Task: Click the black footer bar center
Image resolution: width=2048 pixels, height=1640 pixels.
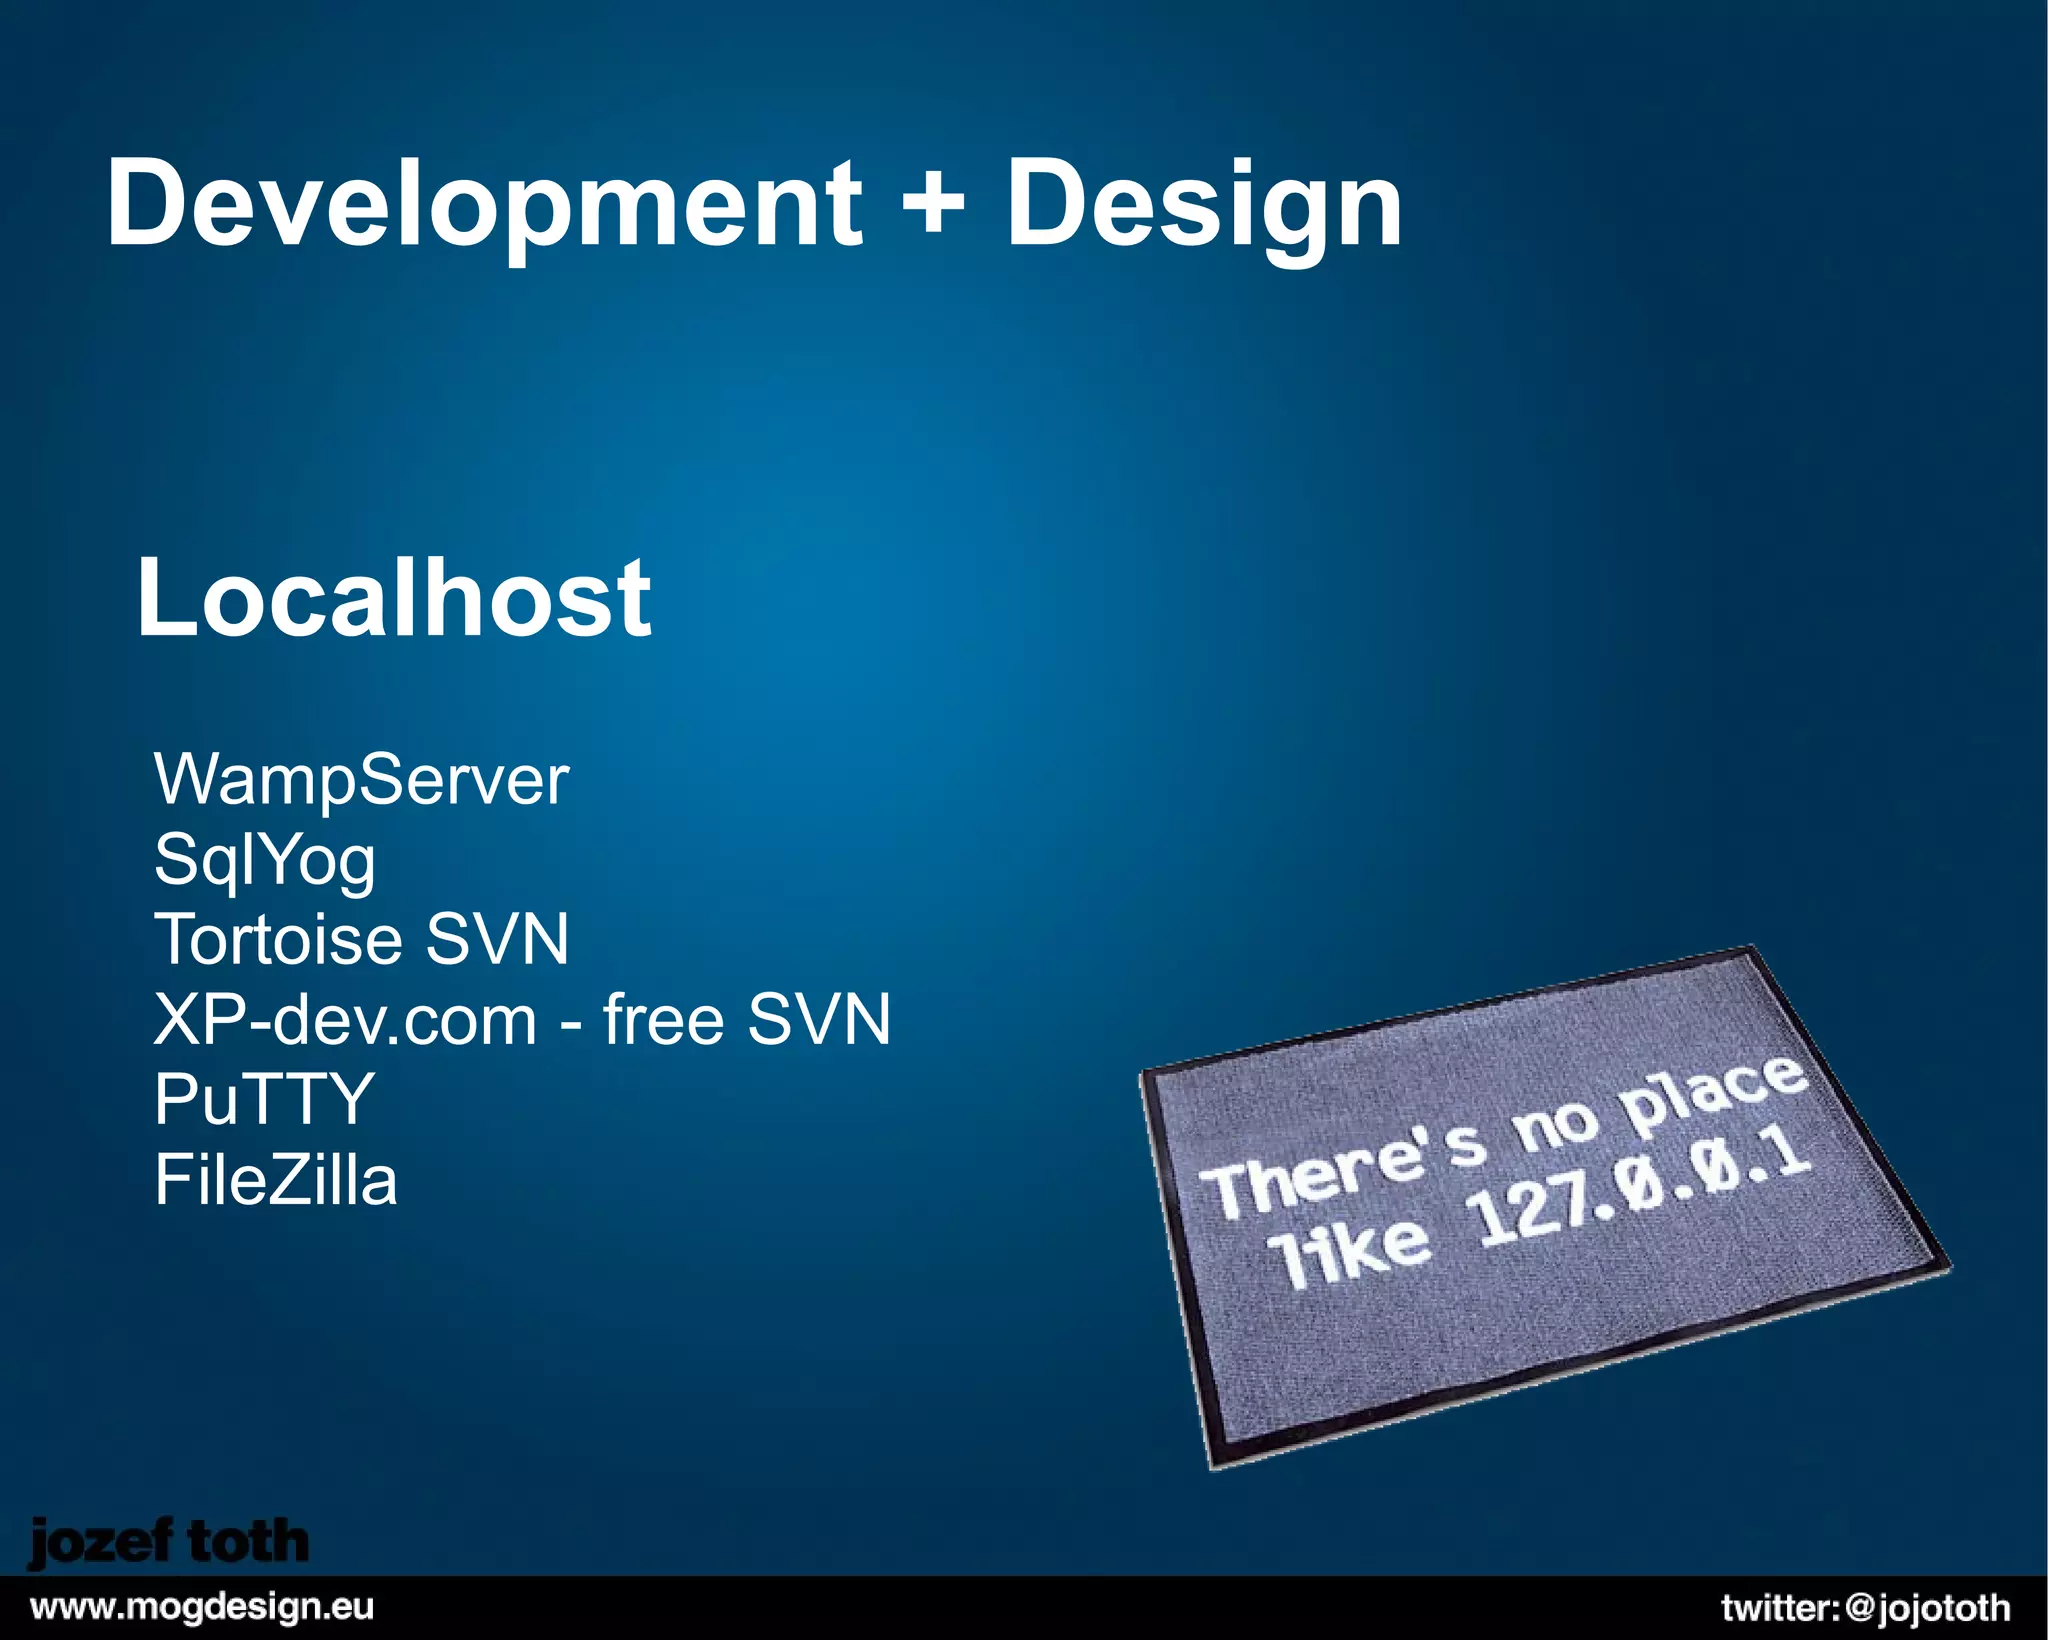Action: pos(1024,1608)
